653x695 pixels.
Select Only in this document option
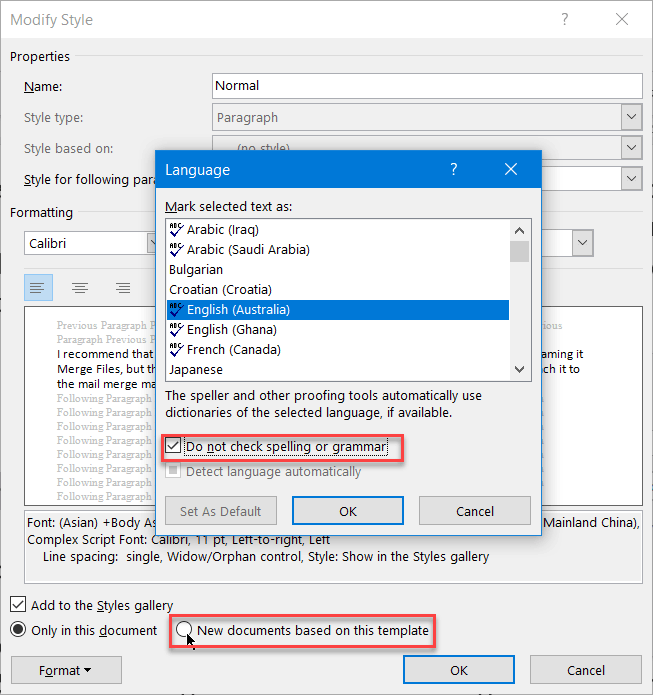point(18,630)
